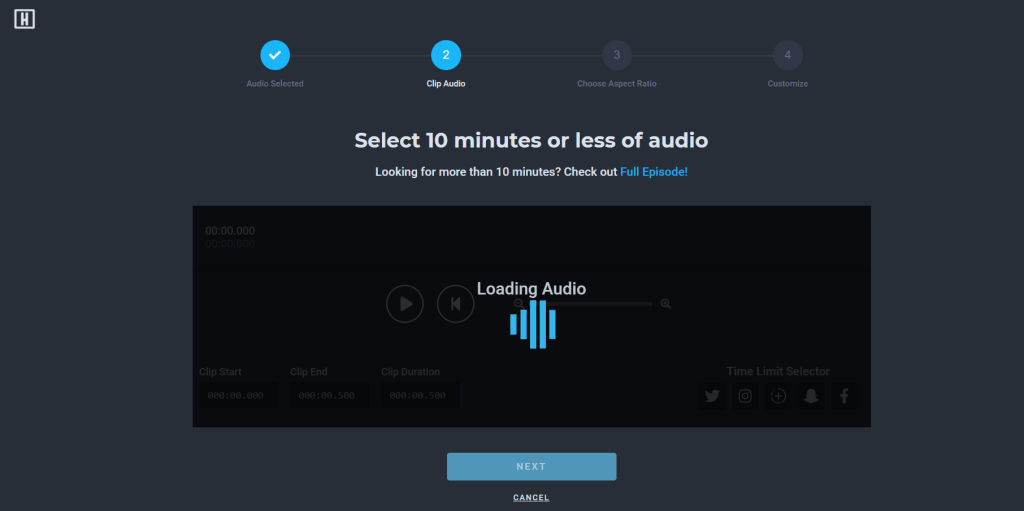Click the zoom out magnifier icon
Image resolution: width=1024 pixels, height=511 pixels.
[519, 303]
